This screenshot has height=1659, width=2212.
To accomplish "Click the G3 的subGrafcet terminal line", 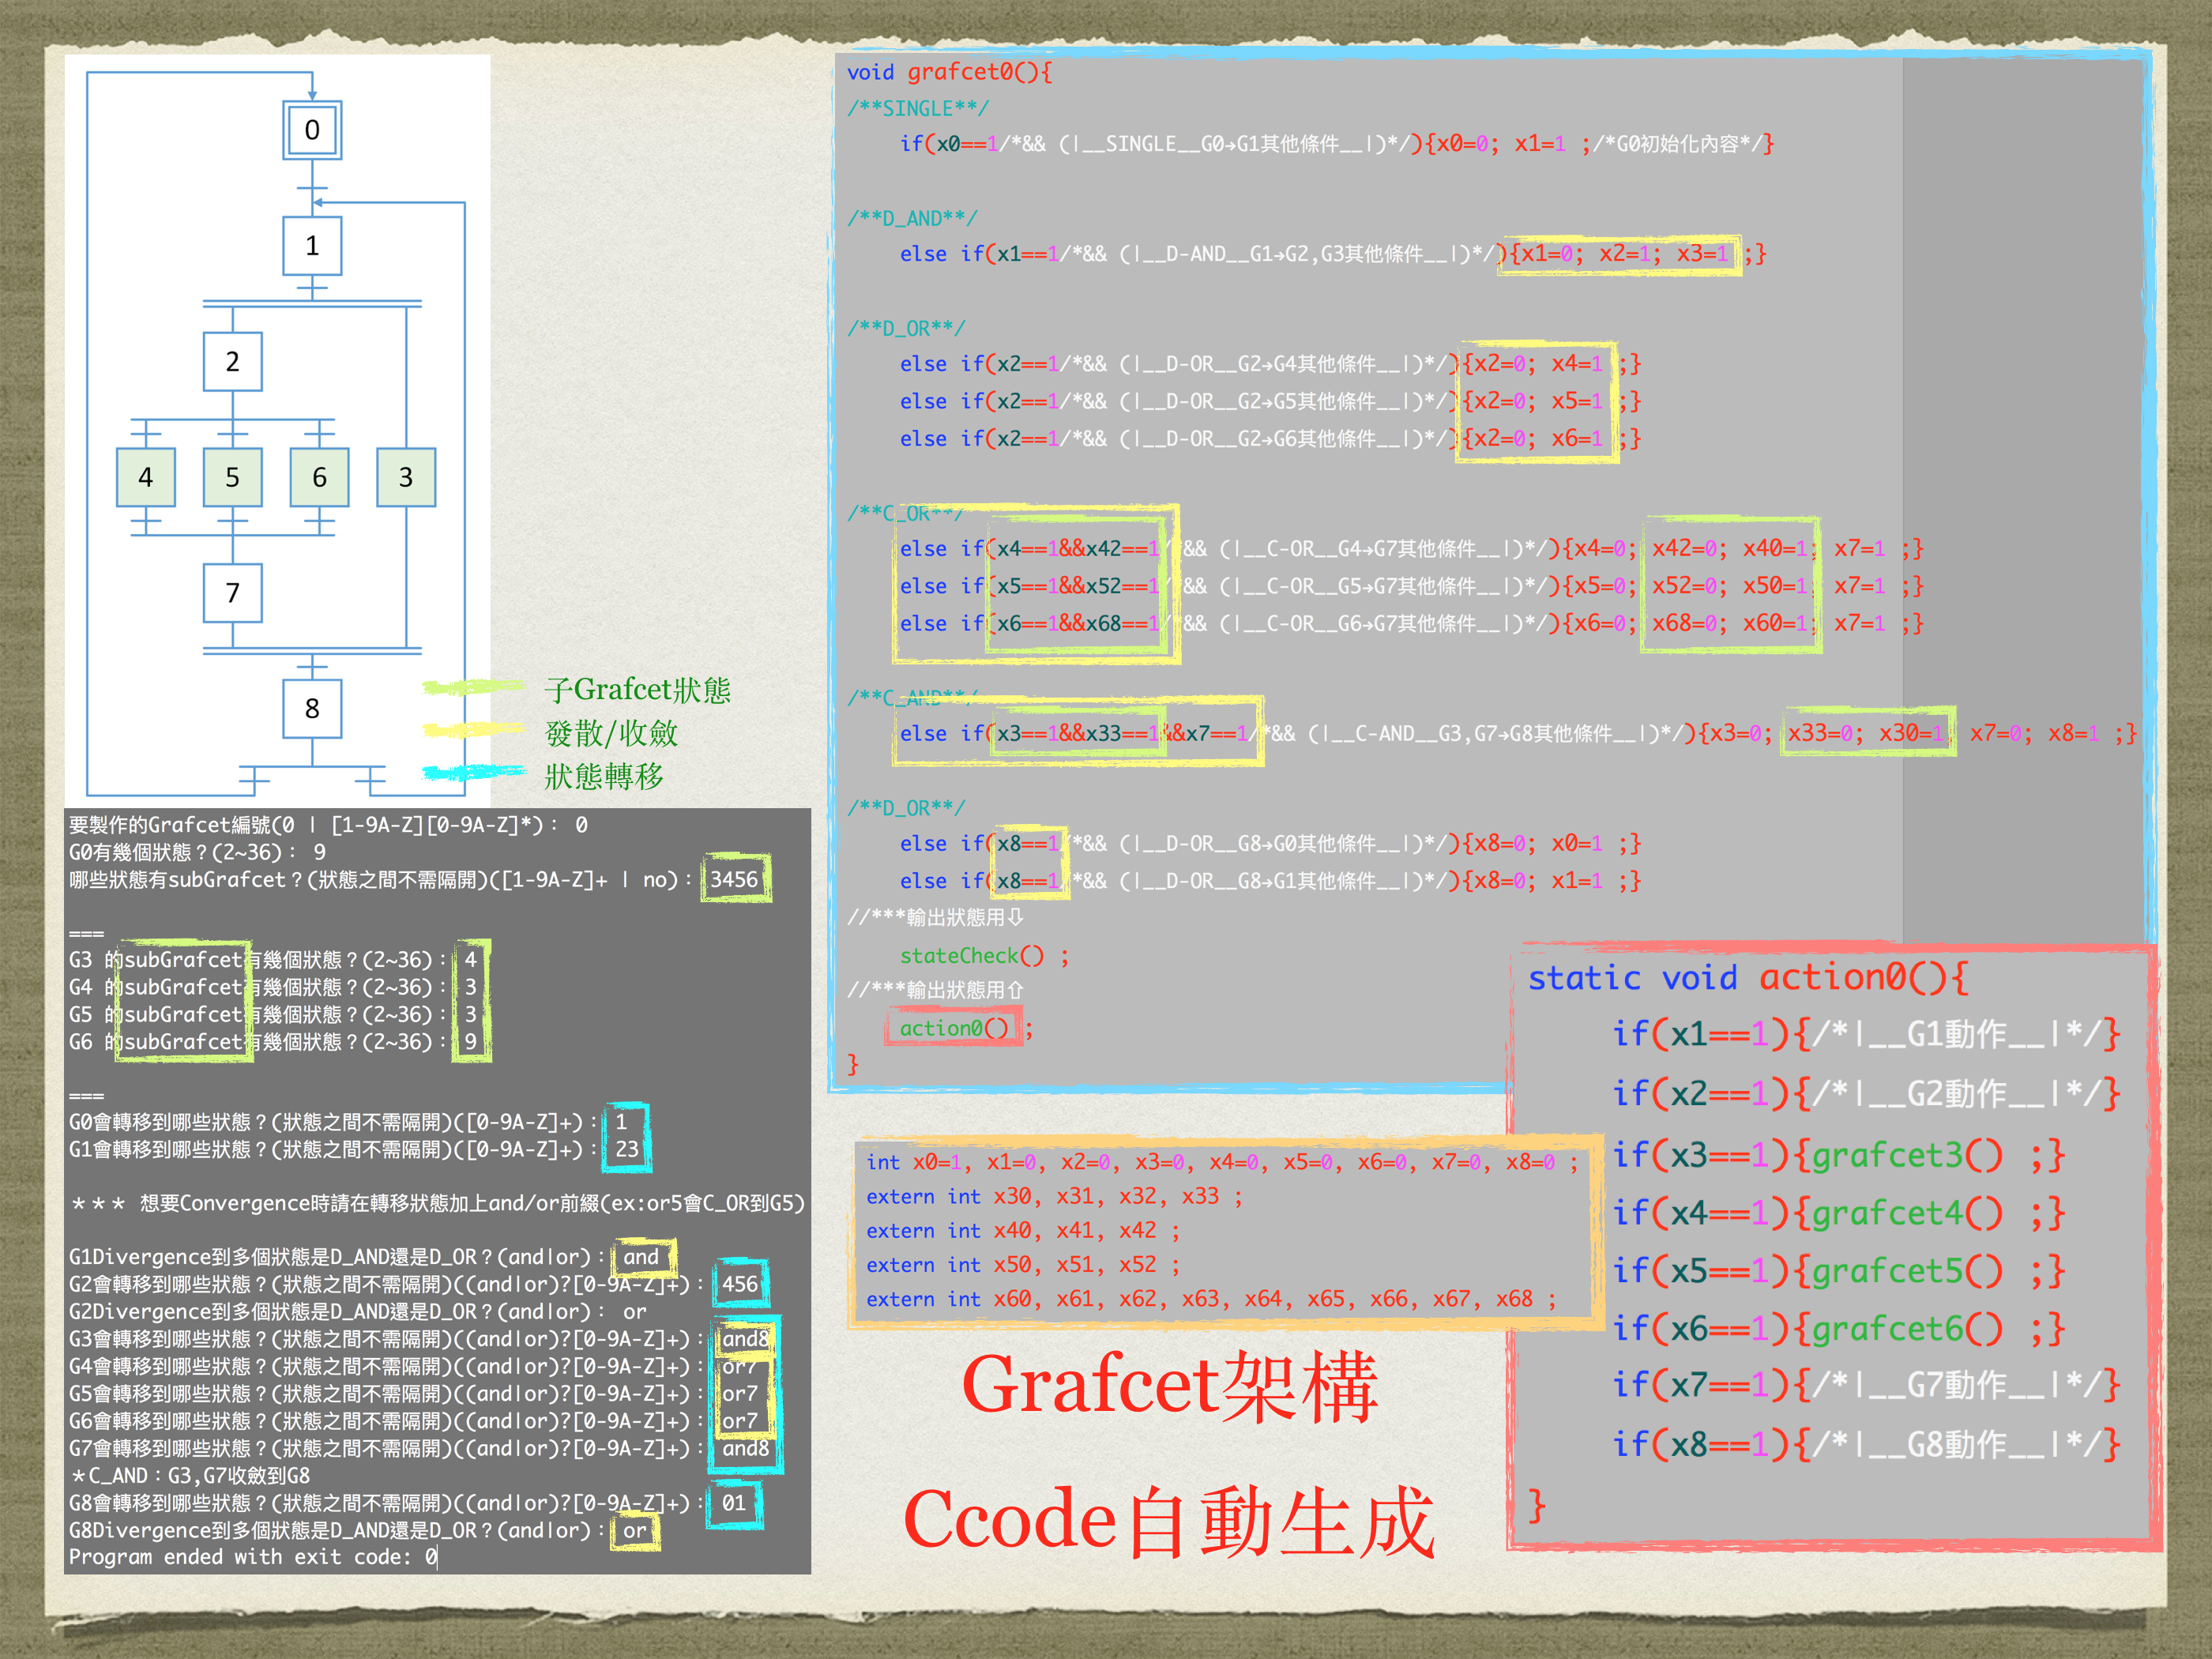I will pos(273,960).
